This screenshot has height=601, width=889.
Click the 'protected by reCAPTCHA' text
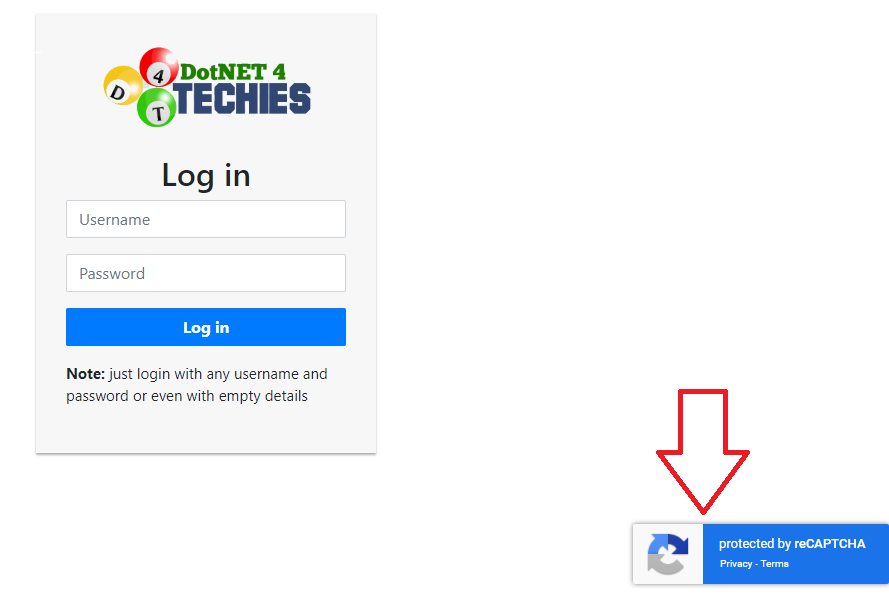pos(792,544)
